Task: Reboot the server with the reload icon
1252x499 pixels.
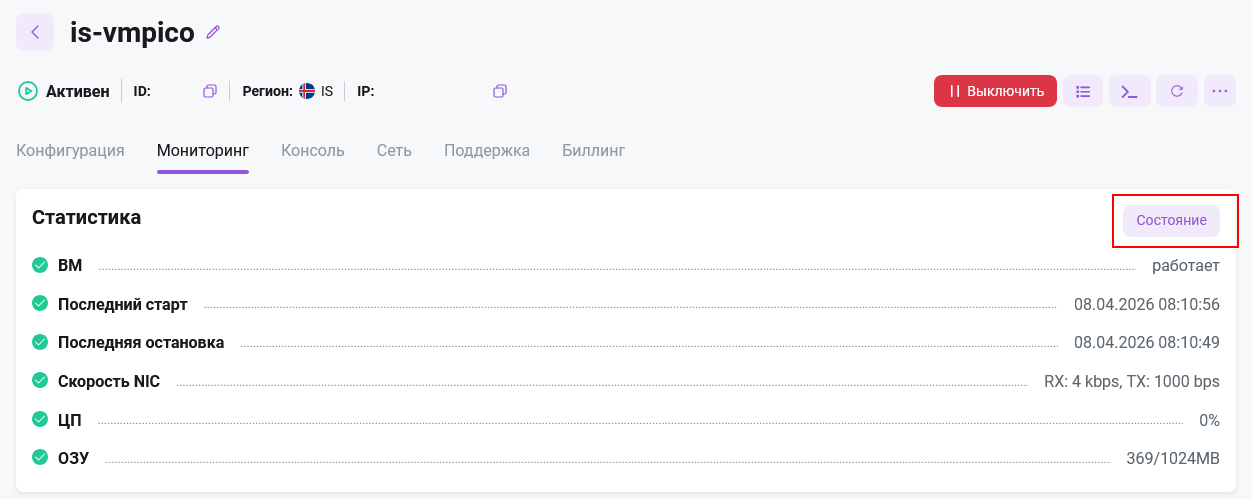Action: pyautogui.click(x=1177, y=91)
